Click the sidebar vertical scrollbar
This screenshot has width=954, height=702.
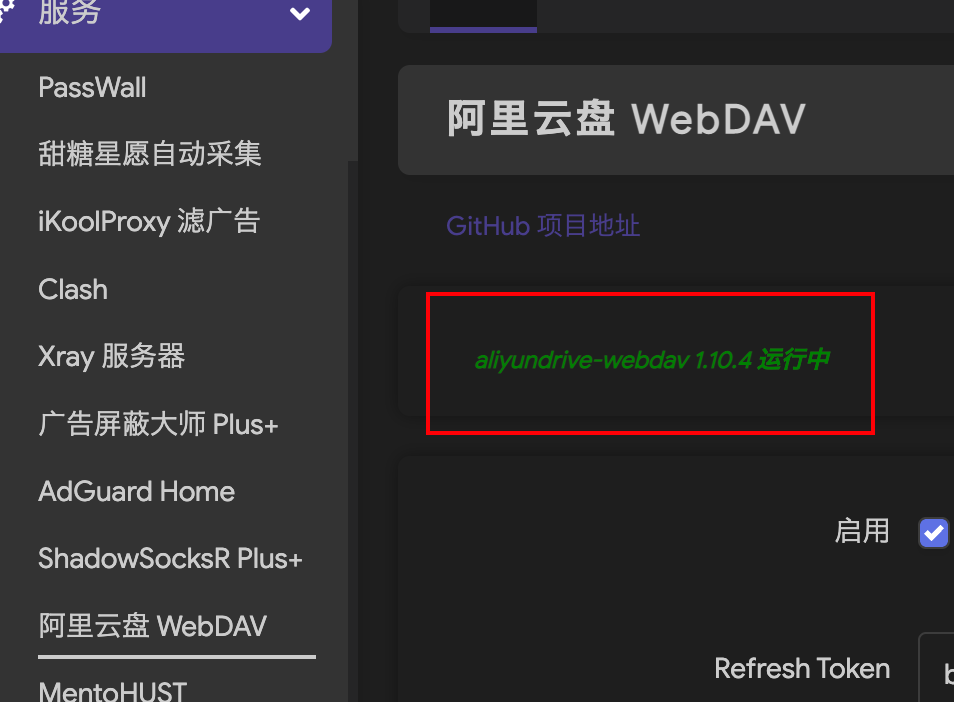[x=353, y=80]
